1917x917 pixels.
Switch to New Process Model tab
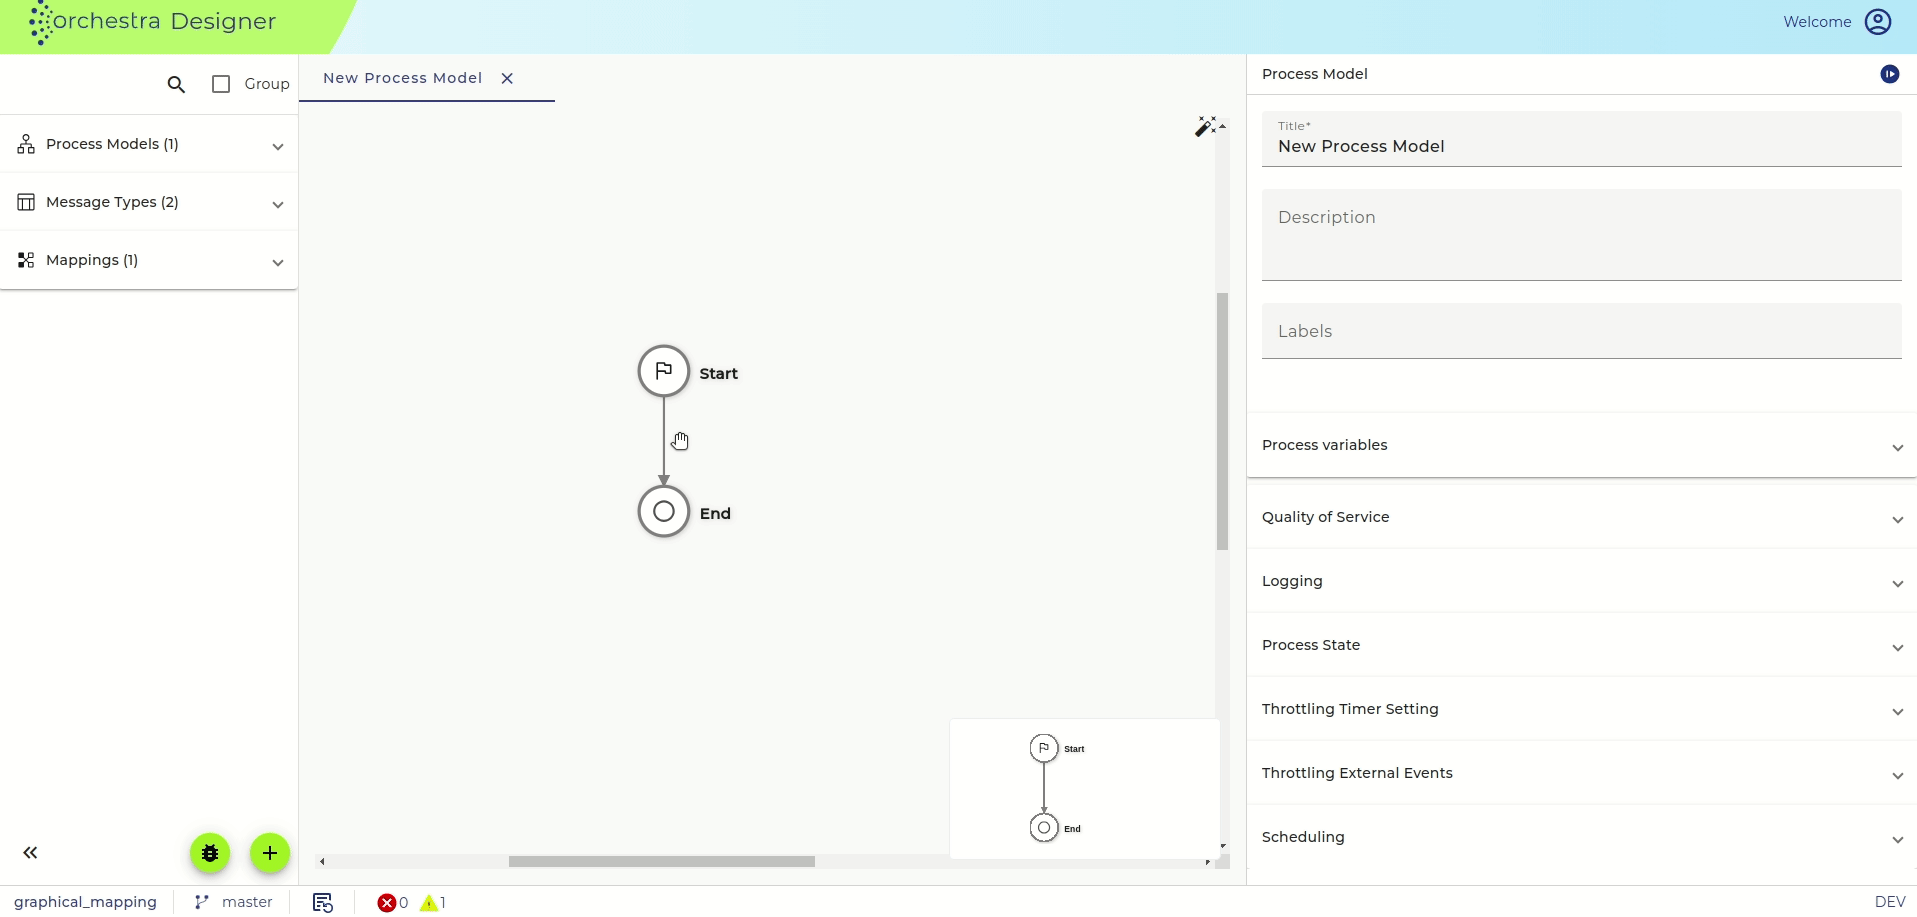click(x=403, y=78)
